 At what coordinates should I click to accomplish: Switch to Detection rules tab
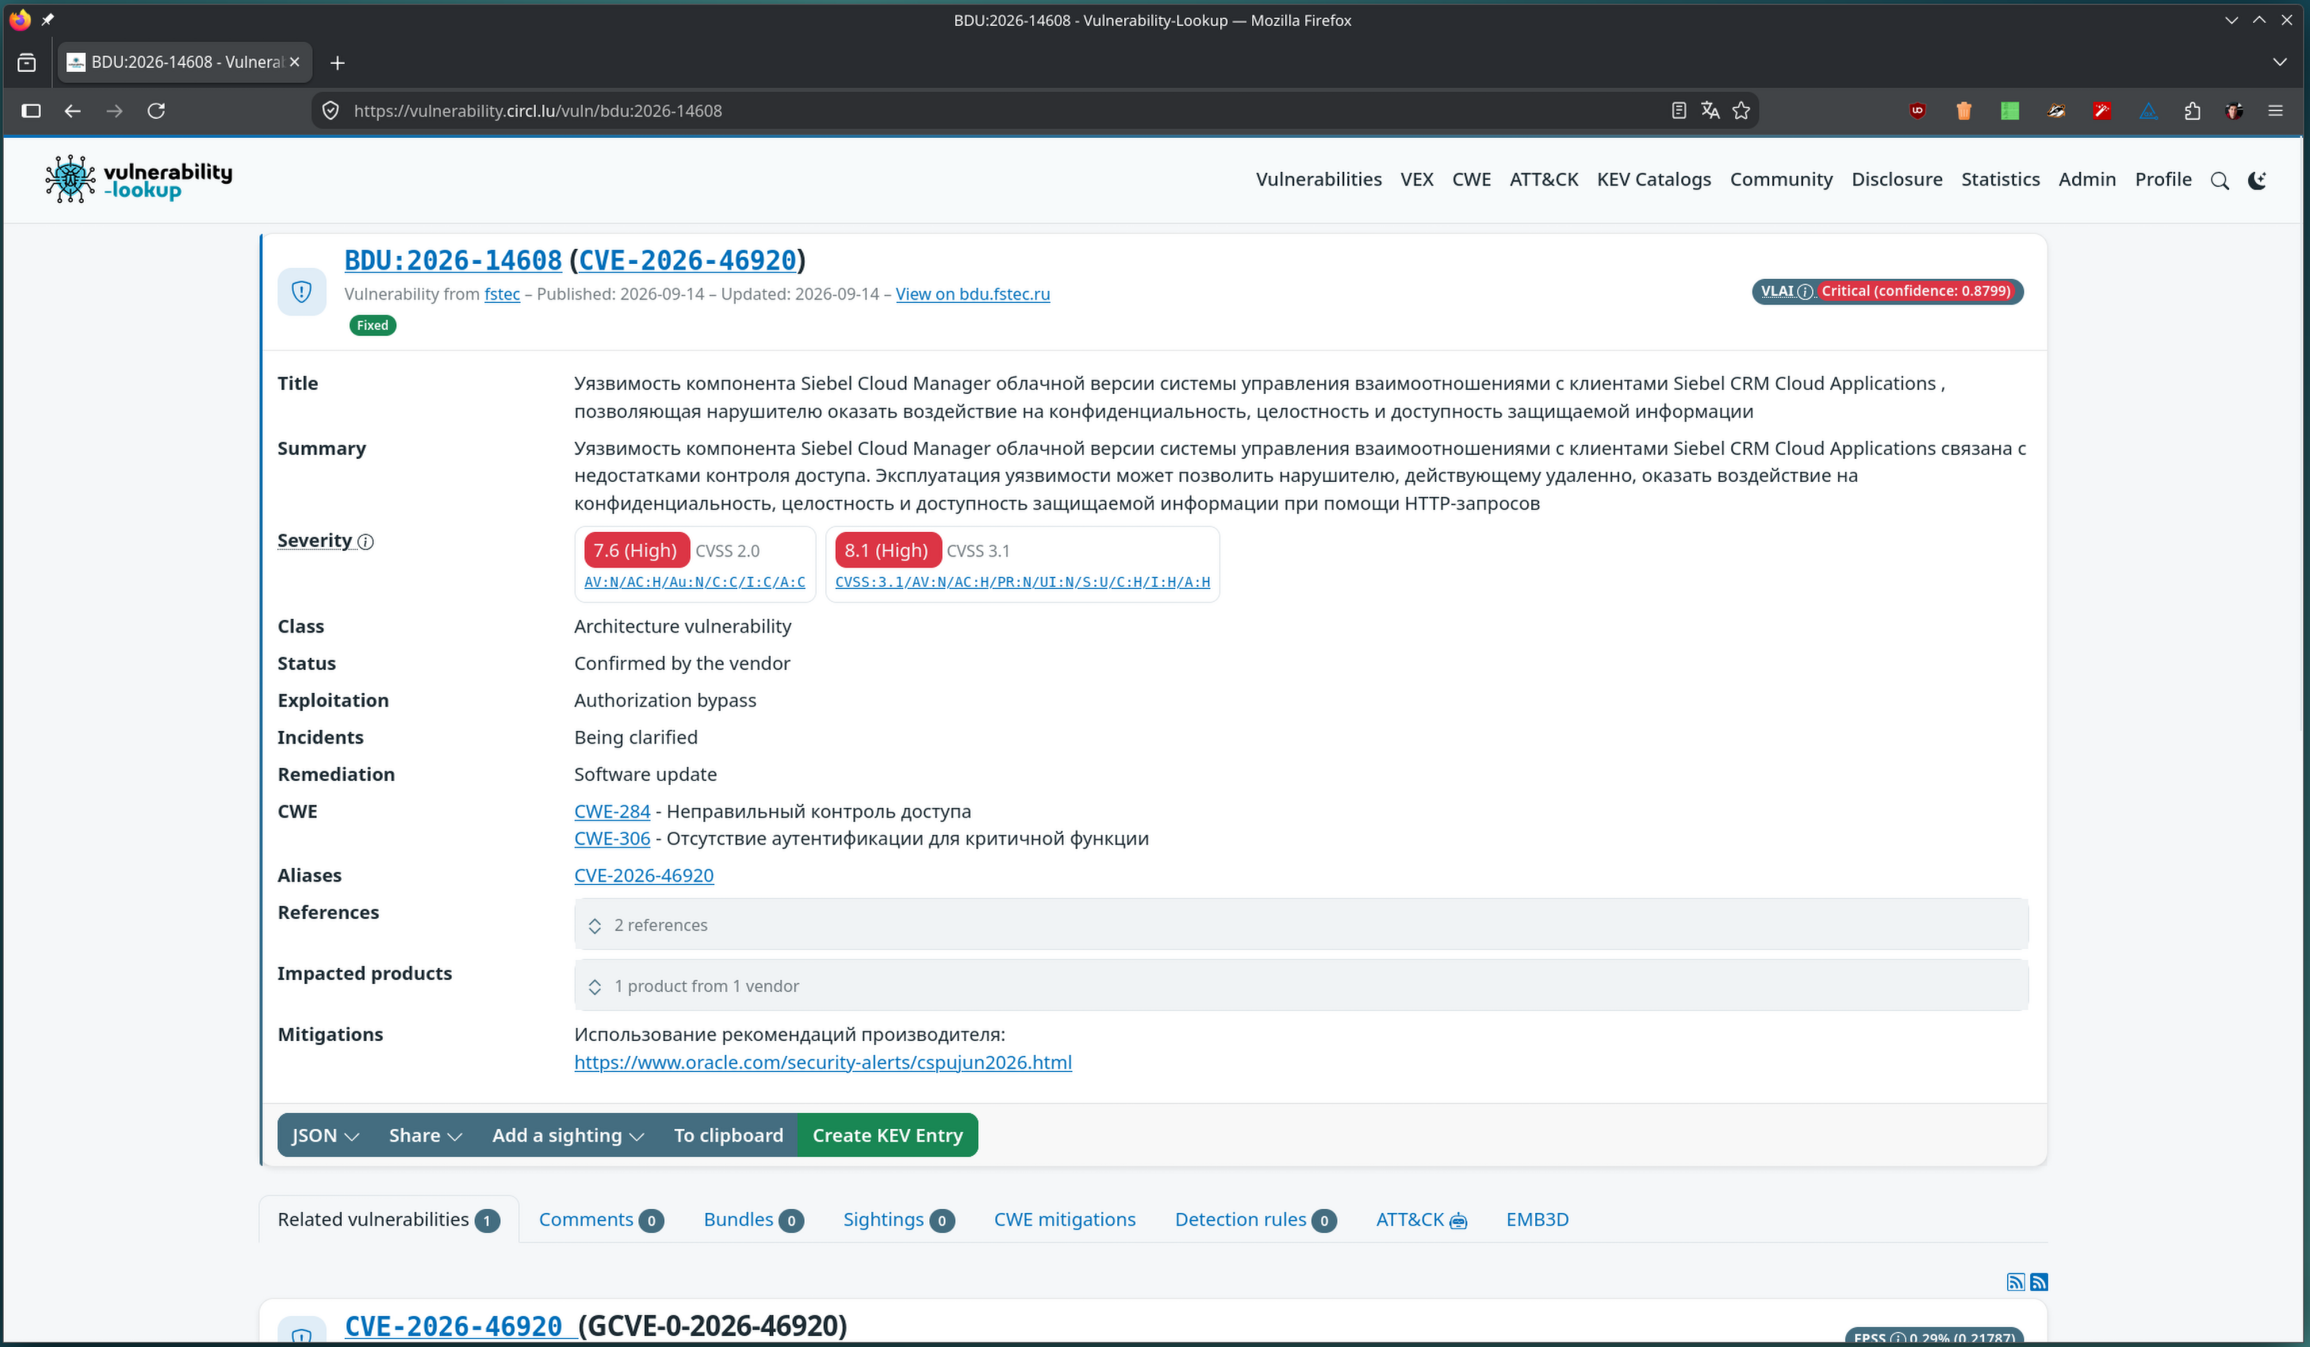(x=1255, y=1219)
